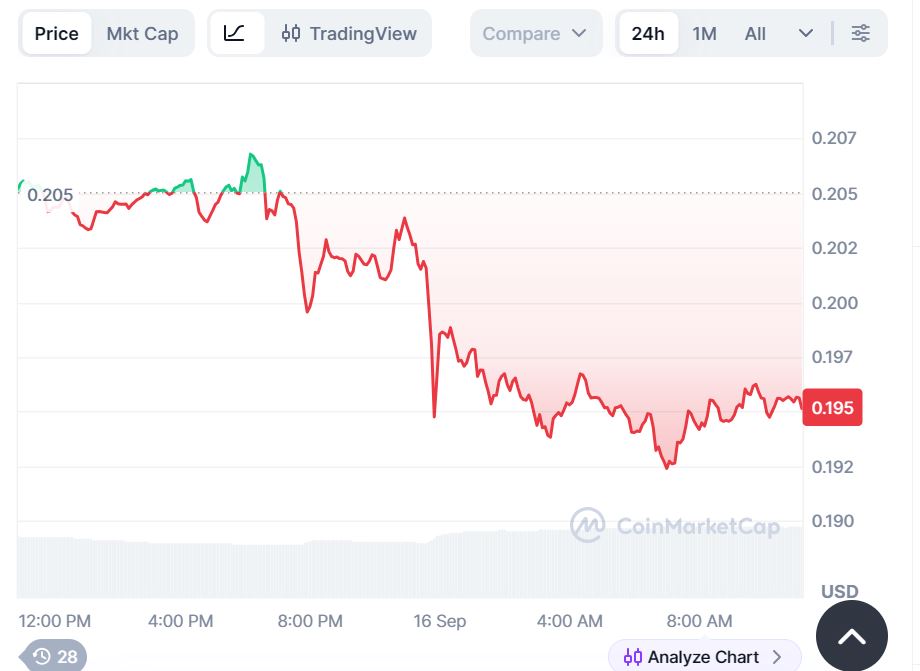Screen dimensions: 920x671
Task: Click the red 0.195 current price tag
Action: [x=832, y=407]
